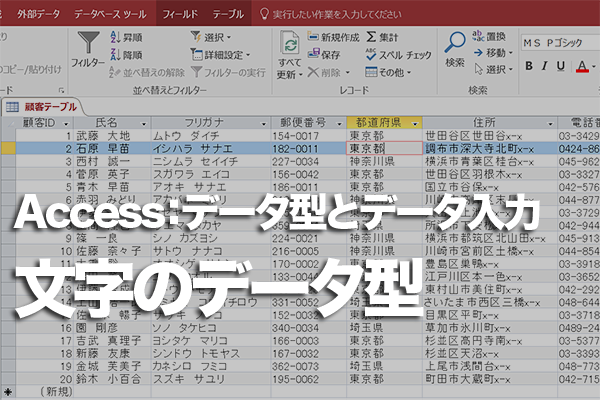Viewport: 600px width, 400px height.
Task: Click address 調布市深大寺北町x-x
Action: (490, 149)
